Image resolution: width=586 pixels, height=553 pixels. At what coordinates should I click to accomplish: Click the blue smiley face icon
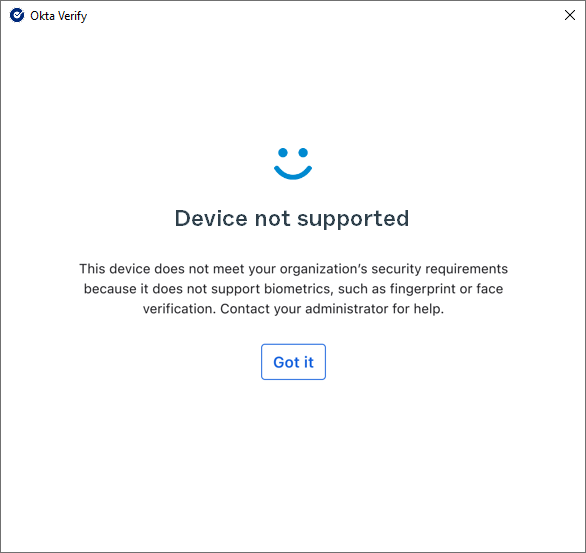[293, 163]
